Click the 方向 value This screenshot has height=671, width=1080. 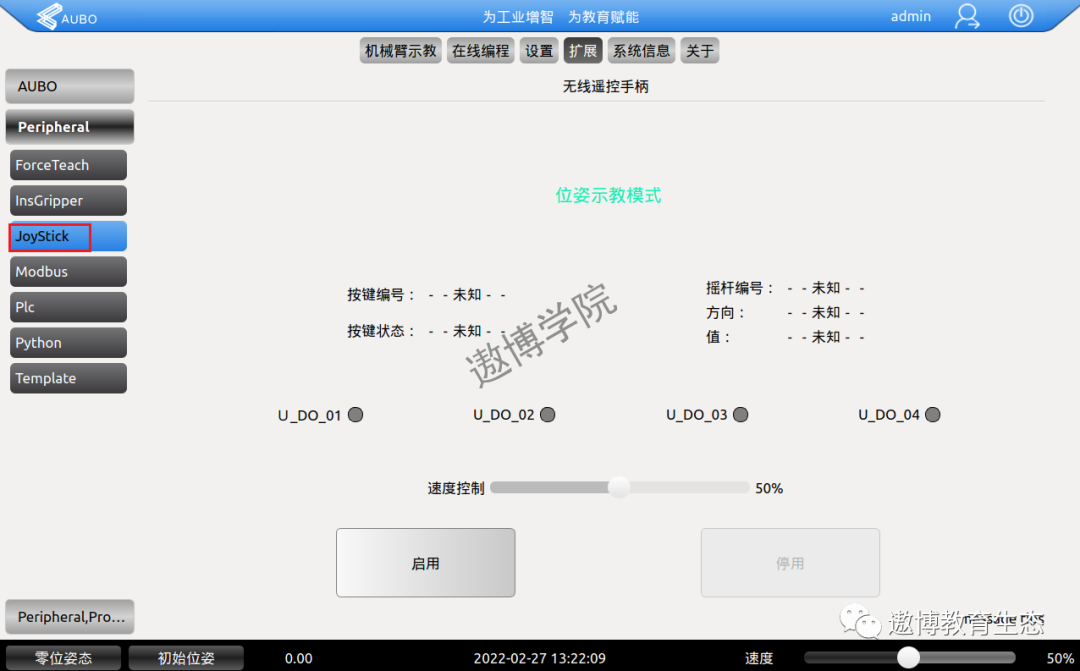coord(826,313)
